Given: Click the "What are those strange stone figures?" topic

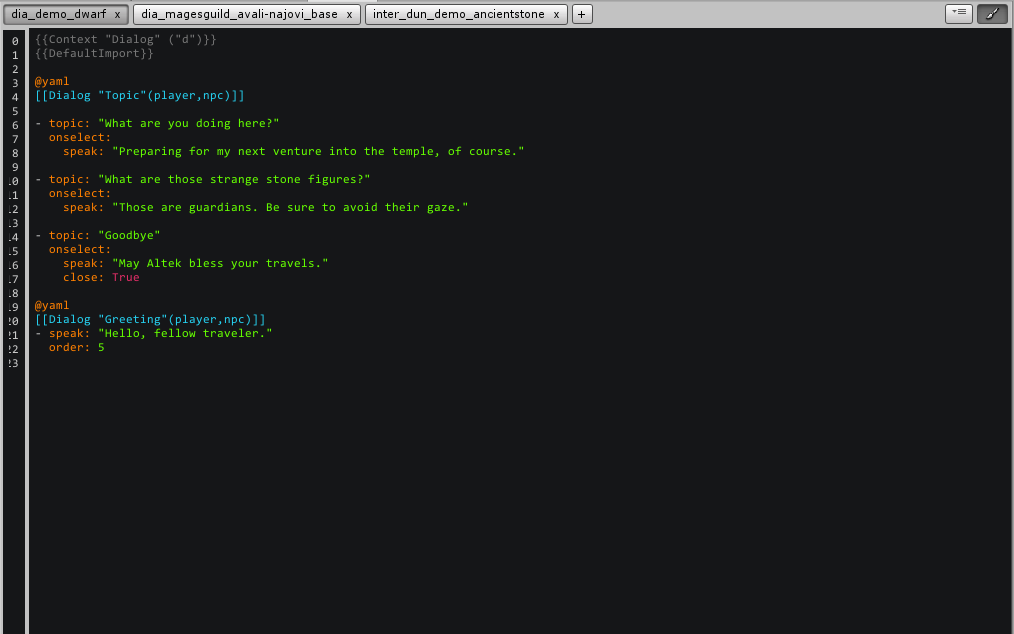Looking at the screenshot, I should (202, 179).
